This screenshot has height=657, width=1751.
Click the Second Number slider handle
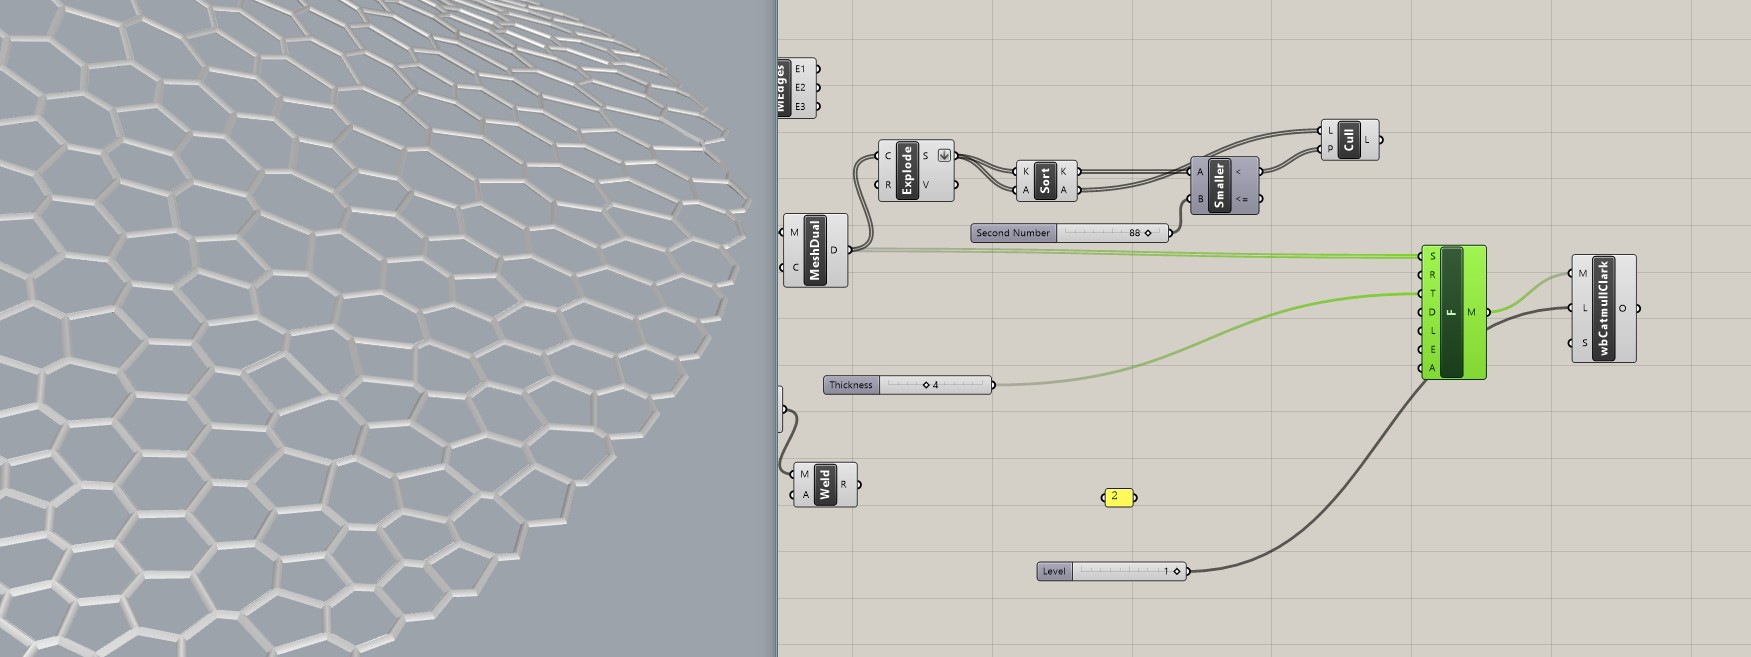1147,233
